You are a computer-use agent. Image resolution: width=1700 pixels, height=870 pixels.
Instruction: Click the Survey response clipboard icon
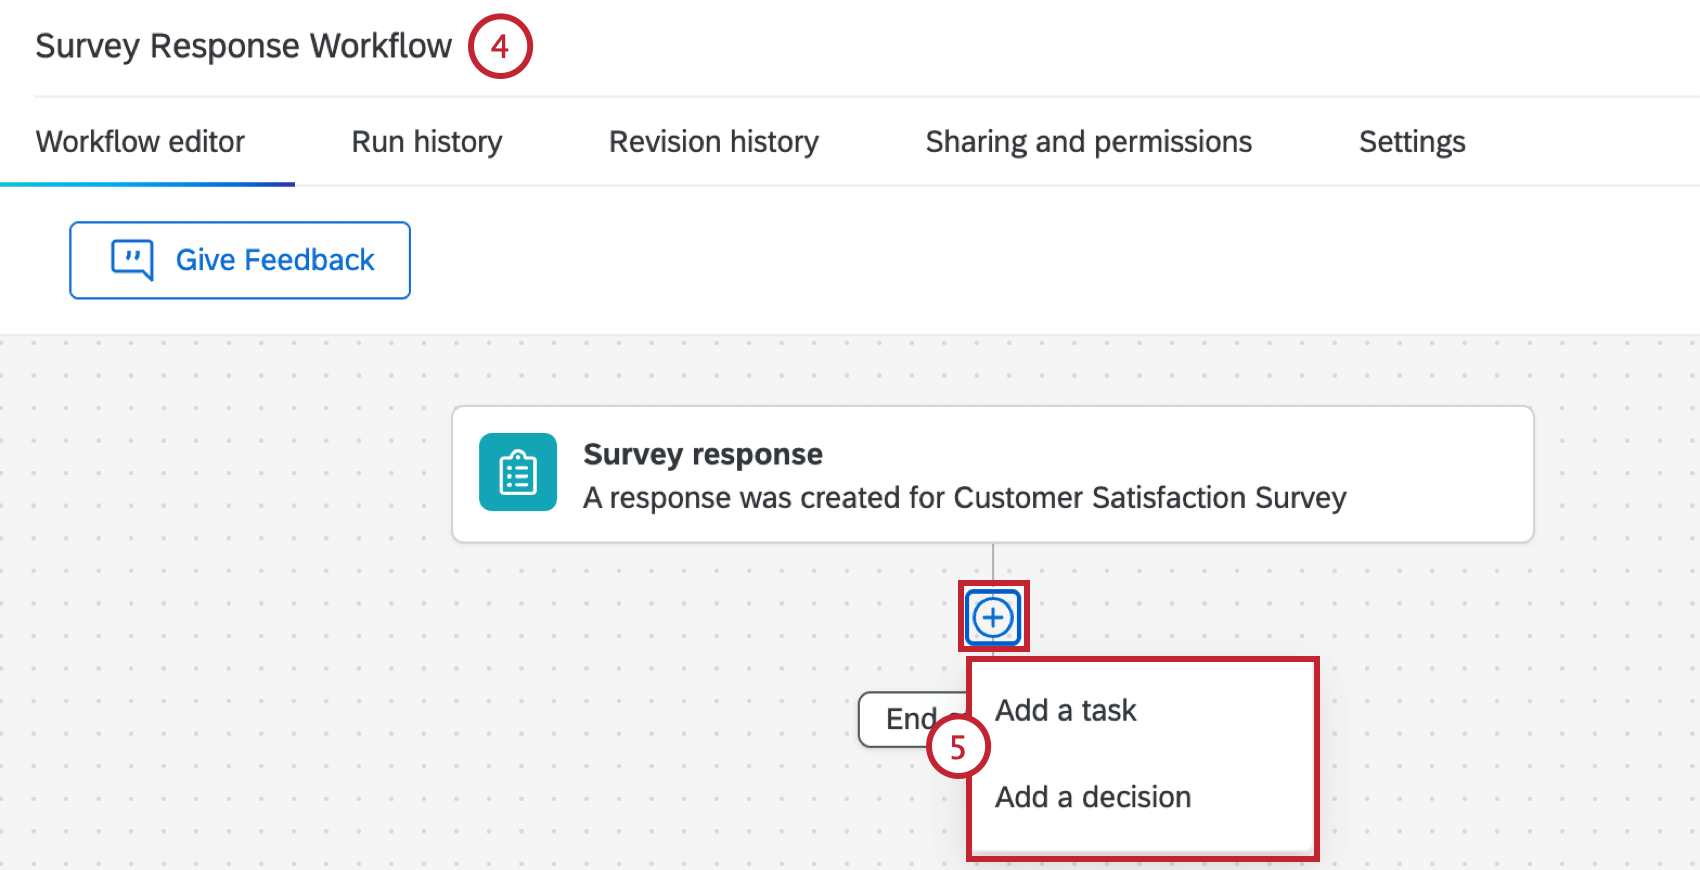(x=518, y=472)
